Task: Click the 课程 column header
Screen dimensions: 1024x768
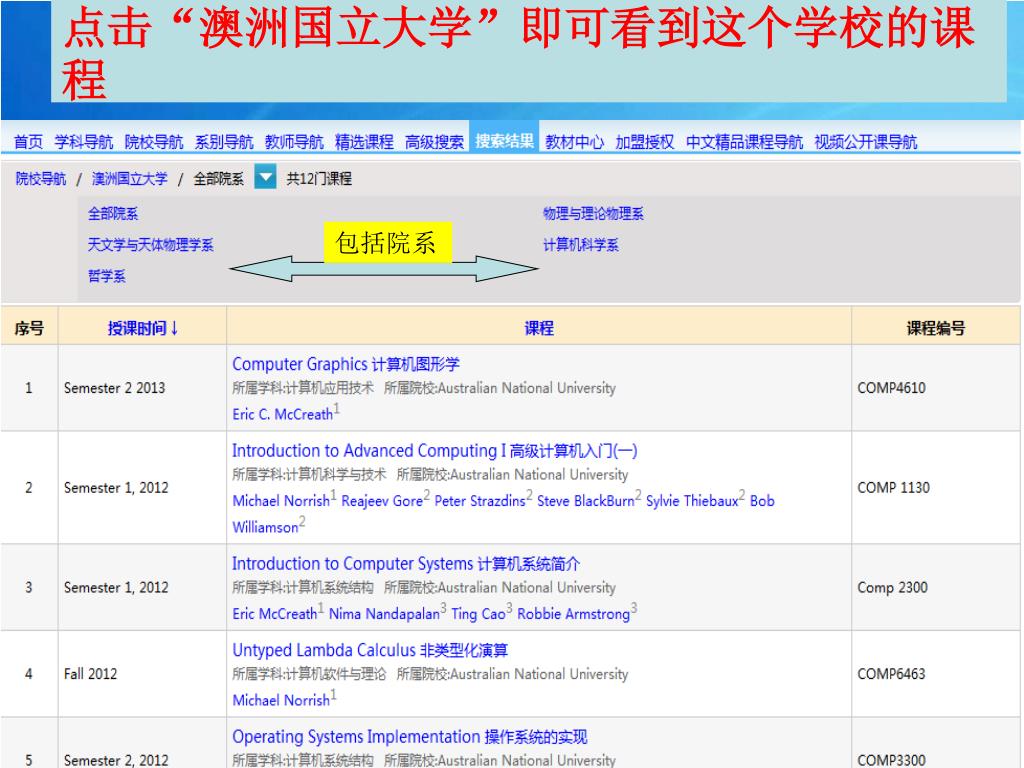Action: tap(539, 328)
